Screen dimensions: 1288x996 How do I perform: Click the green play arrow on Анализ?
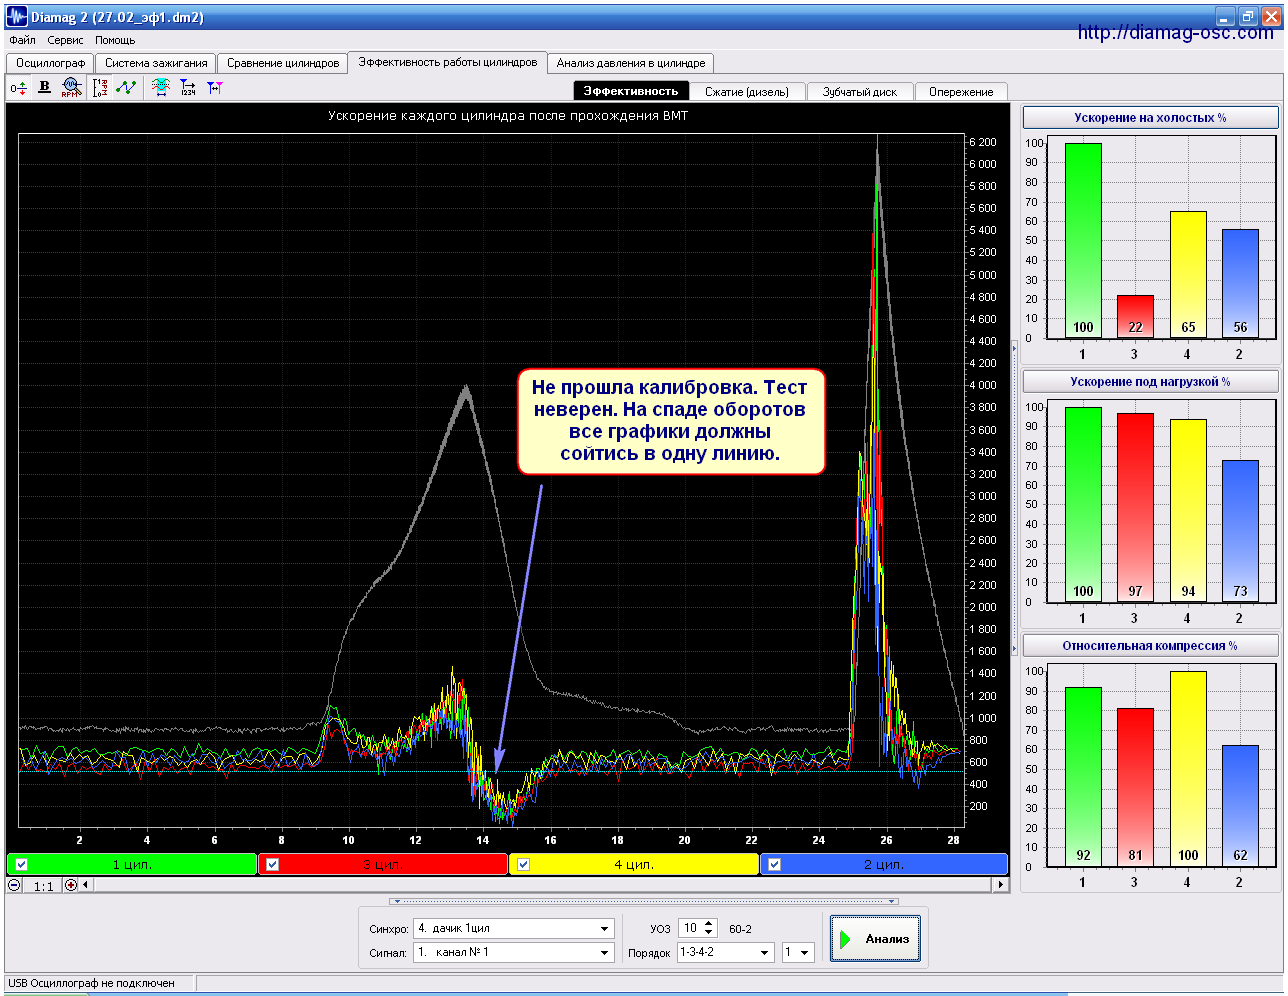pyautogui.click(x=846, y=939)
